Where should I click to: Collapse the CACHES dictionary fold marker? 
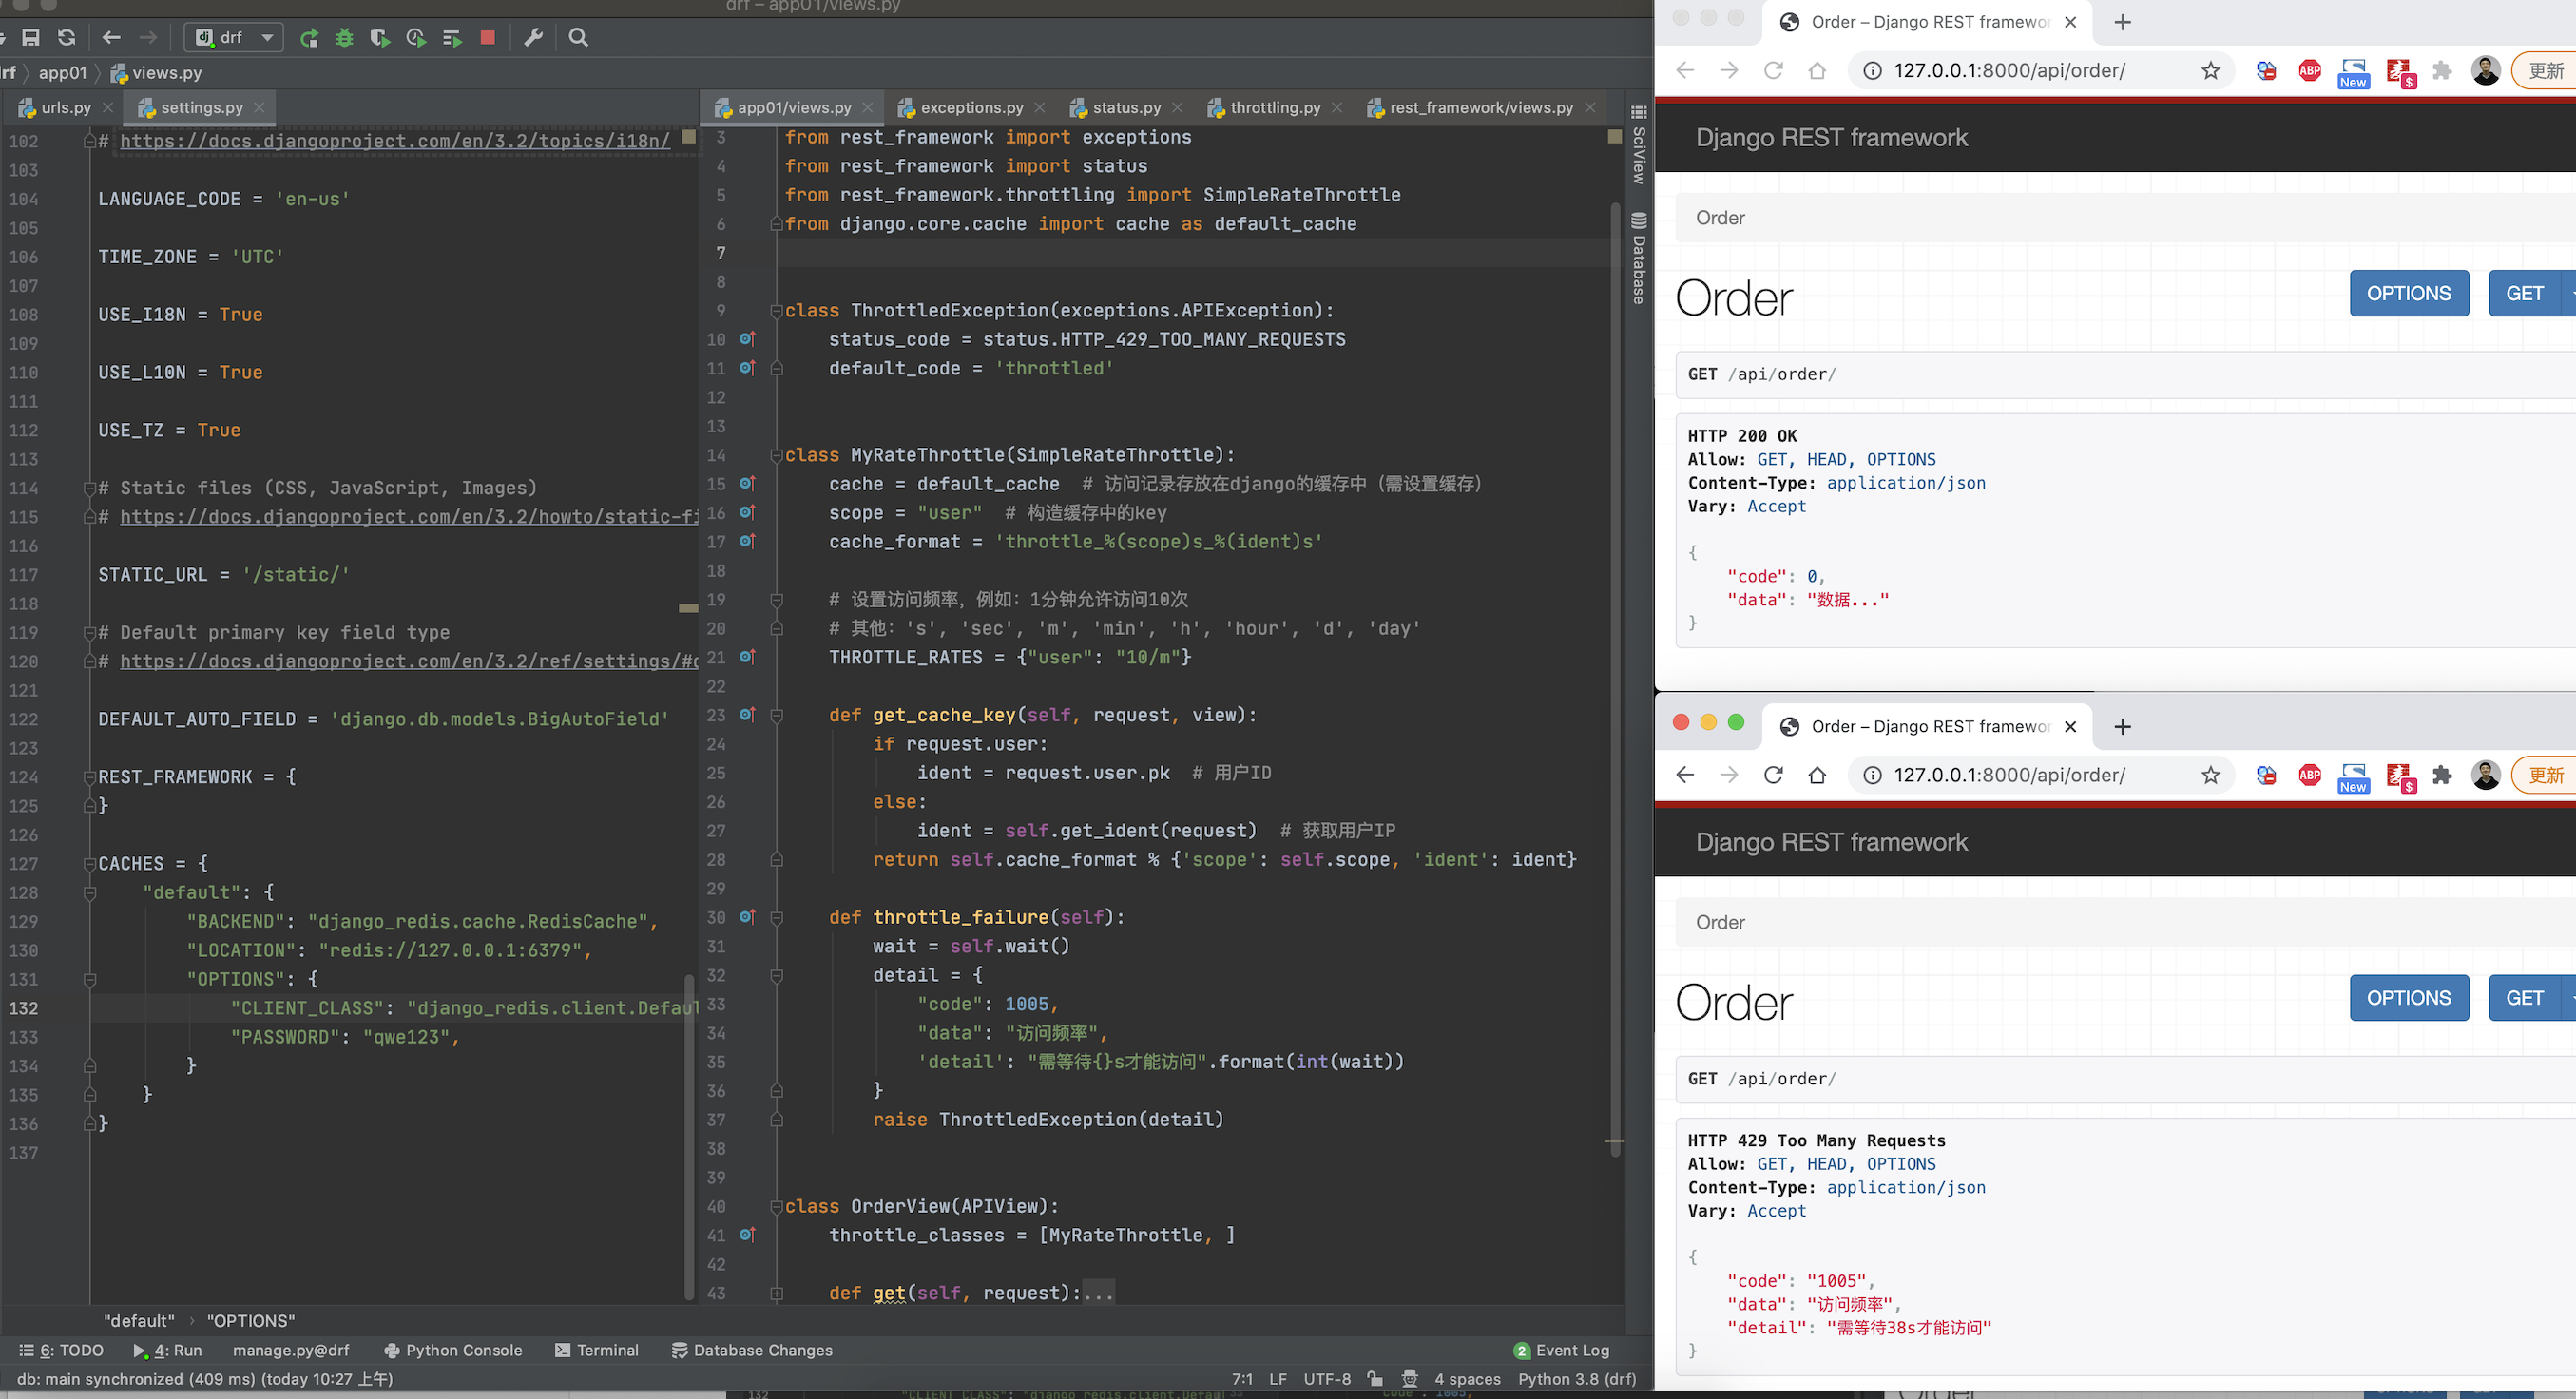(x=90, y=864)
